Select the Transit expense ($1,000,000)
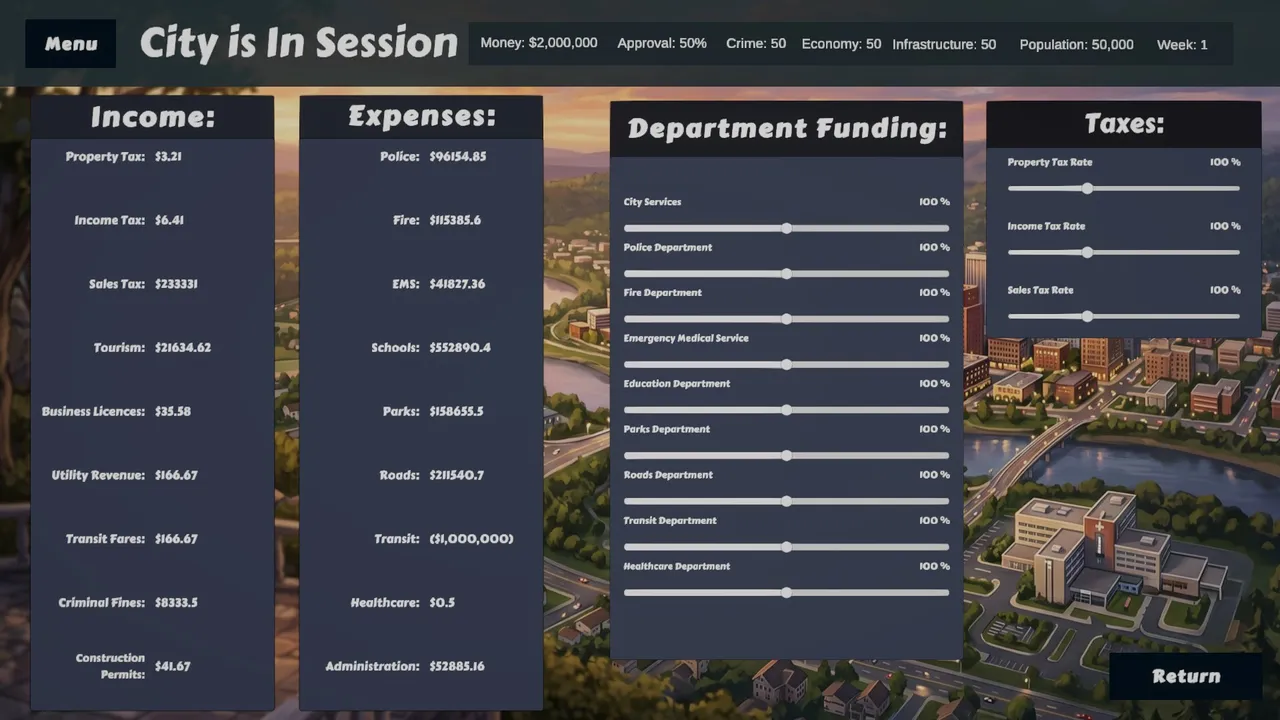The height and width of the screenshot is (720, 1280). [471, 538]
